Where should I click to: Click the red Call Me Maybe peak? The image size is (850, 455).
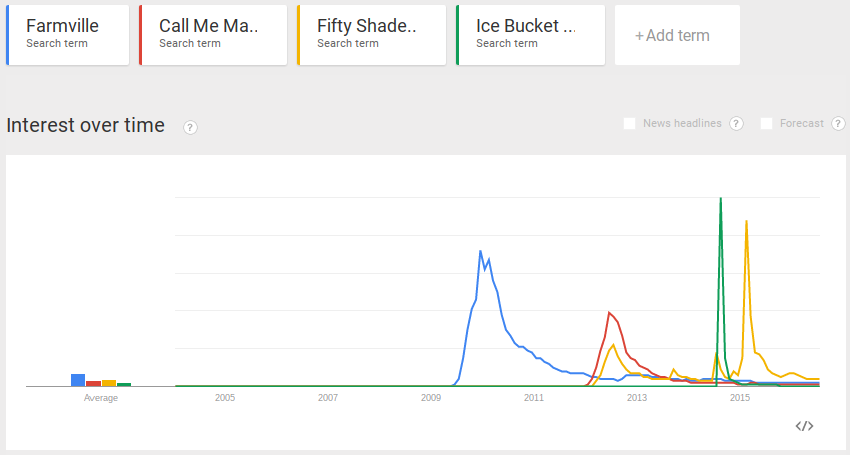(609, 312)
